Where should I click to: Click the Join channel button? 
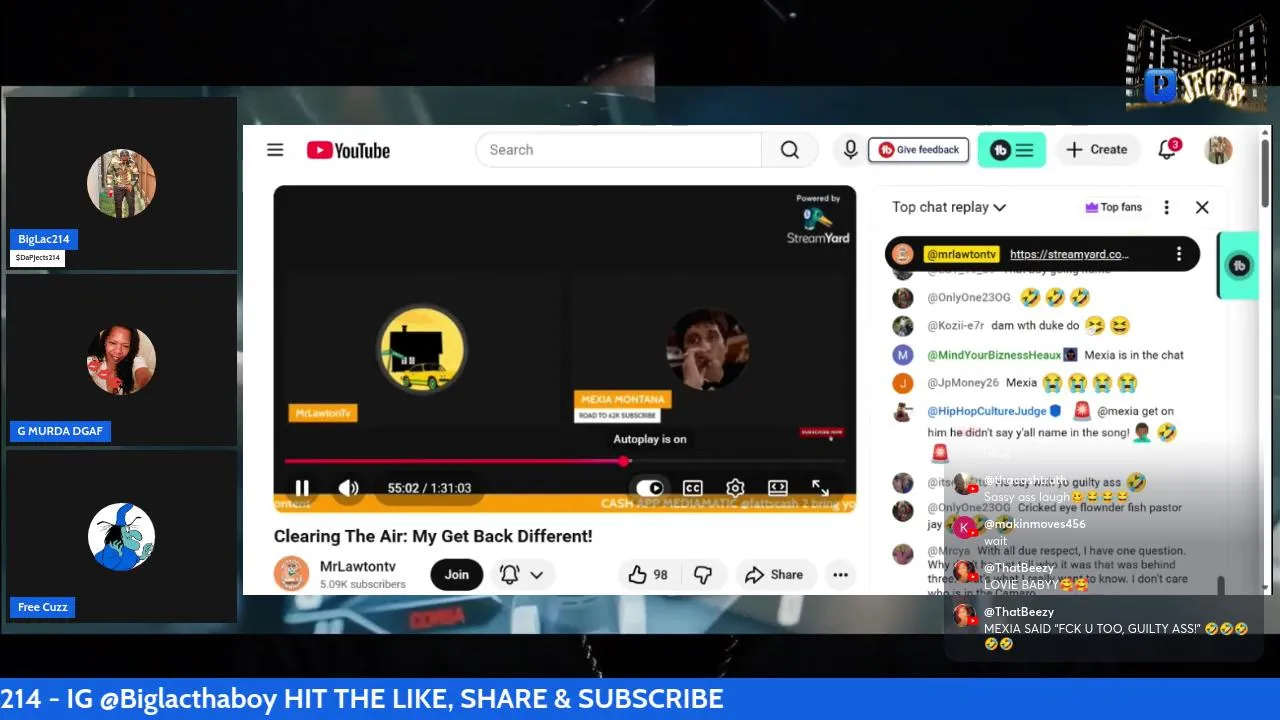[457, 574]
